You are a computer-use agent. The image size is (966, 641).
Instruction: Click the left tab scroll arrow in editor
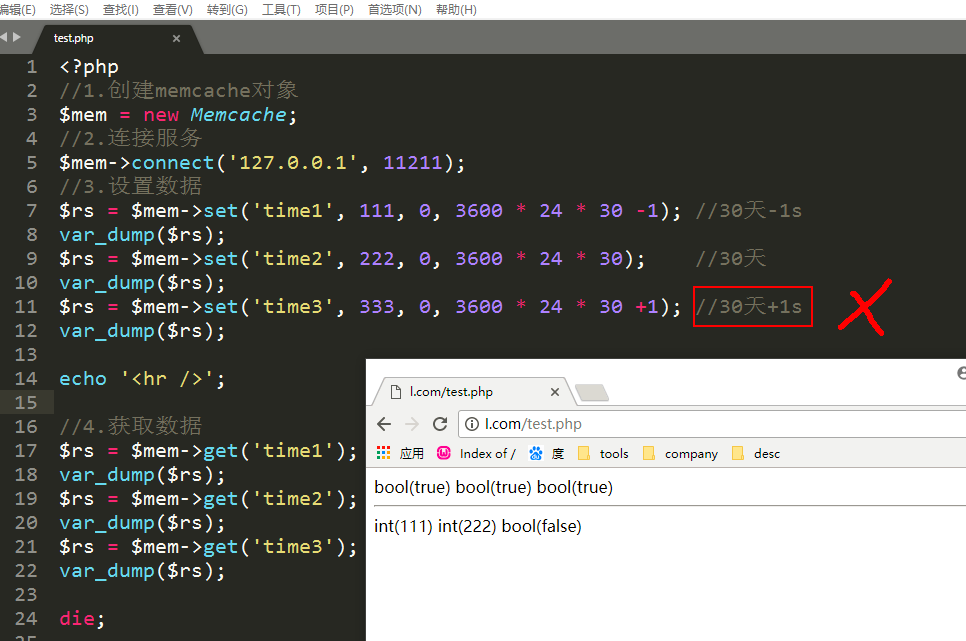click(x=4, y=37)
